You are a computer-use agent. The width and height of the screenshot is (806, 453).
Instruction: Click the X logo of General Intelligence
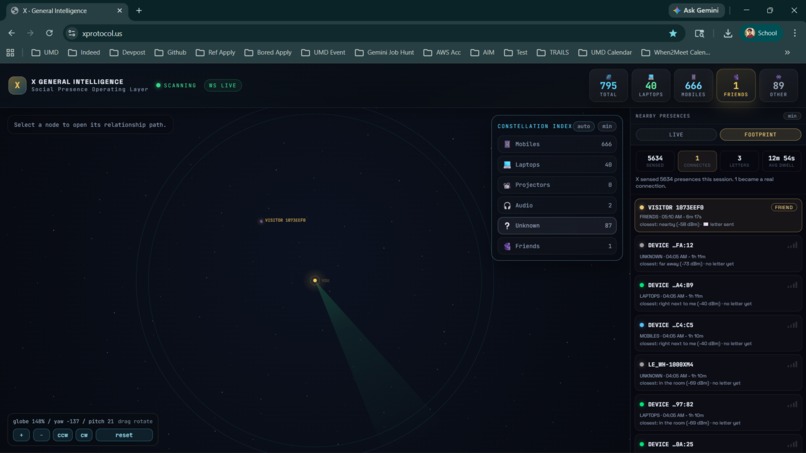pos(17,85)
